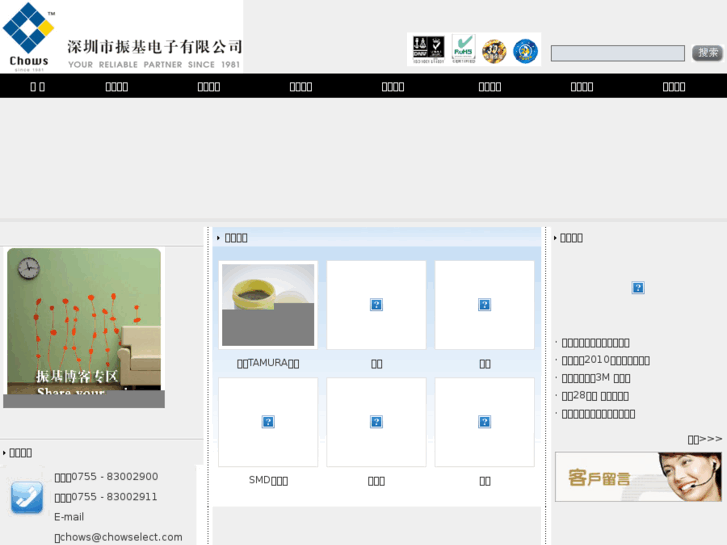This screenshot has height=545, width=727.
Task: Click the fax number 0755 - 83002911
Action: tap(115, 497)
